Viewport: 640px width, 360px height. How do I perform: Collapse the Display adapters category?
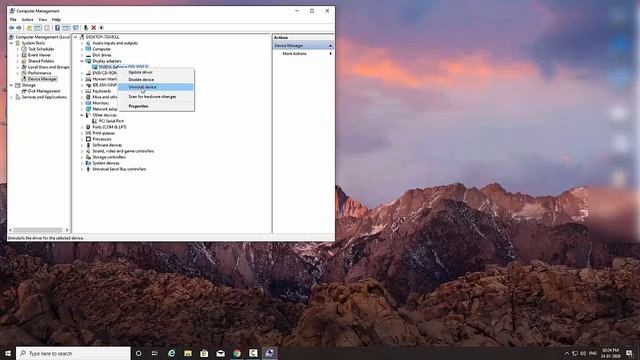[82, 61]
